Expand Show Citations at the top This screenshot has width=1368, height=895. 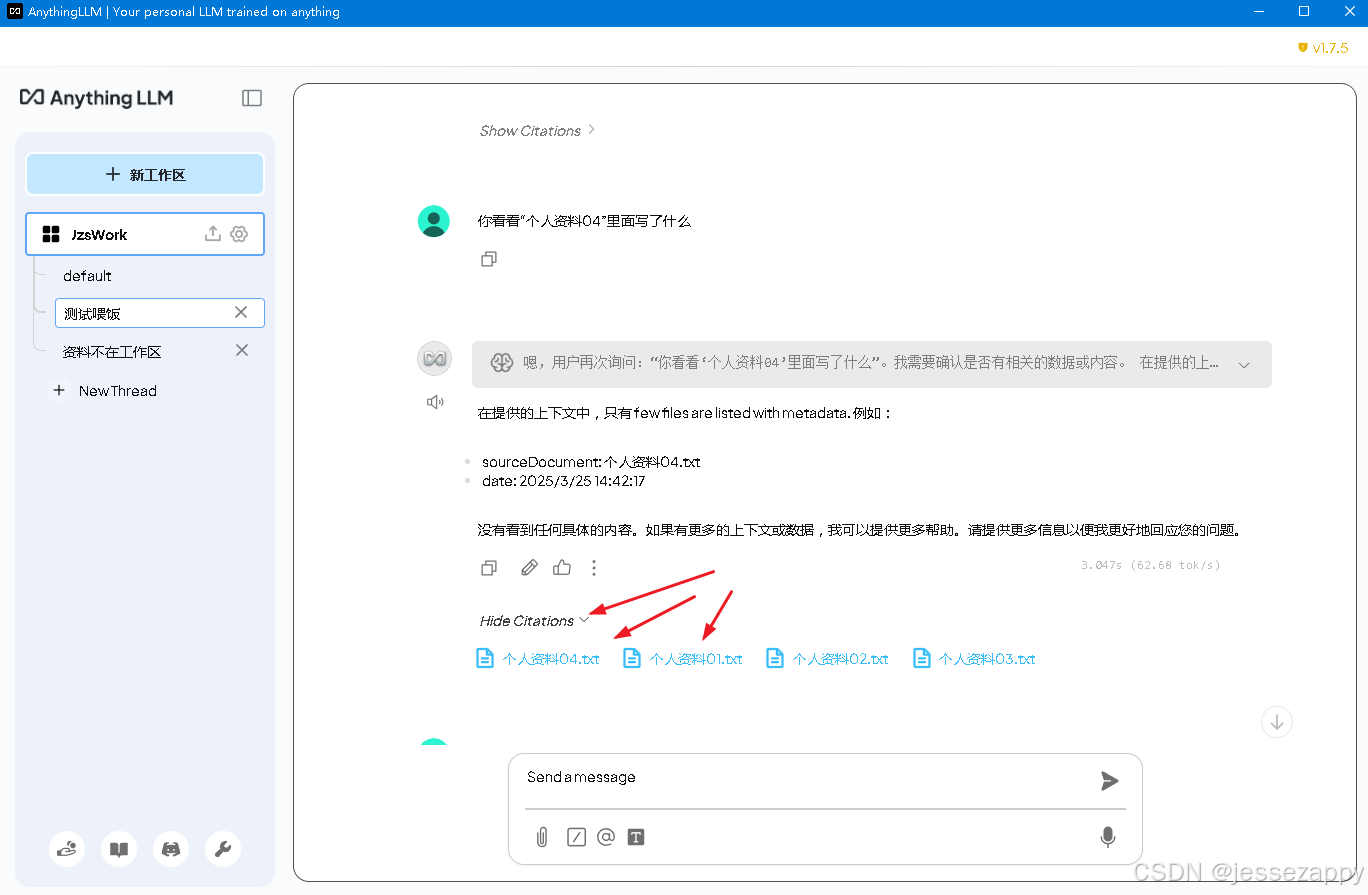click(x=537, y=131)
